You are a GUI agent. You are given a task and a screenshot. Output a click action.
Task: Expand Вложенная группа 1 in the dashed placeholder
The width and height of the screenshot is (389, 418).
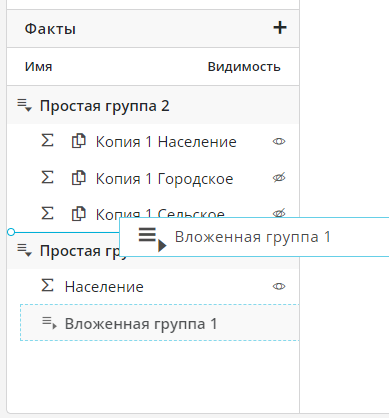point(49,323)
